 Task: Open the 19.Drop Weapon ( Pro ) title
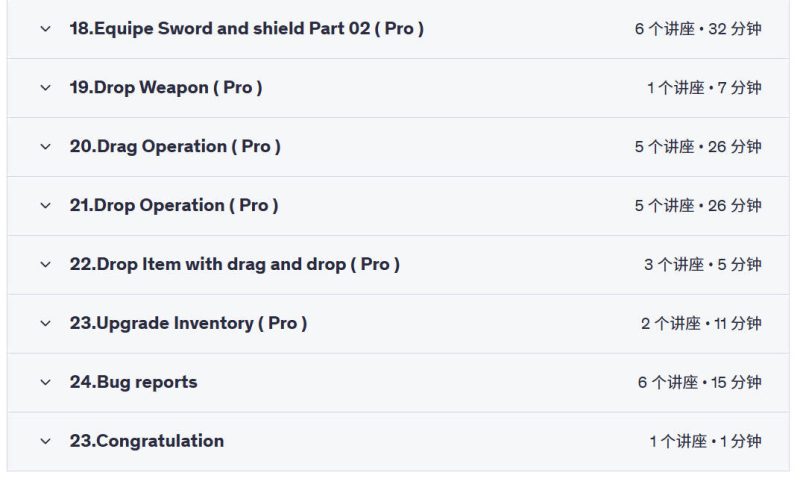click(x=166, y=88)
